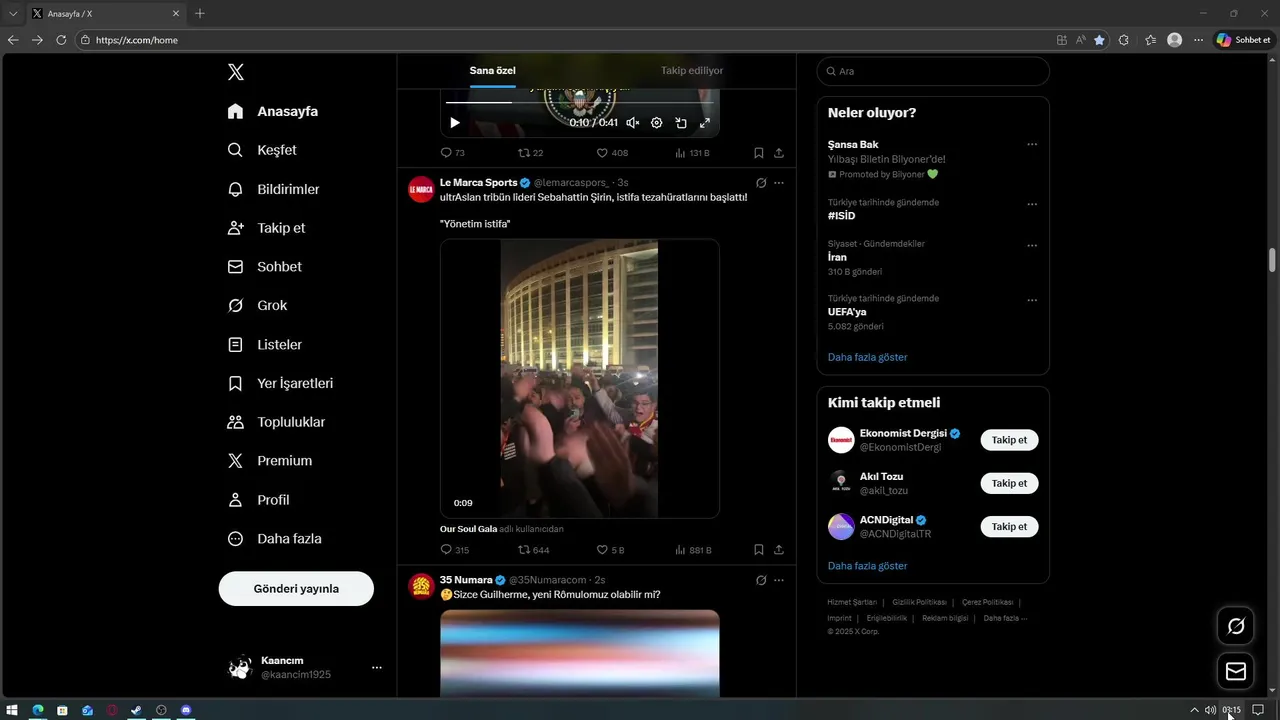Open Our Soul Gala source link
Viewport: 1280px width, 720px height.
(x=469, y=529)
